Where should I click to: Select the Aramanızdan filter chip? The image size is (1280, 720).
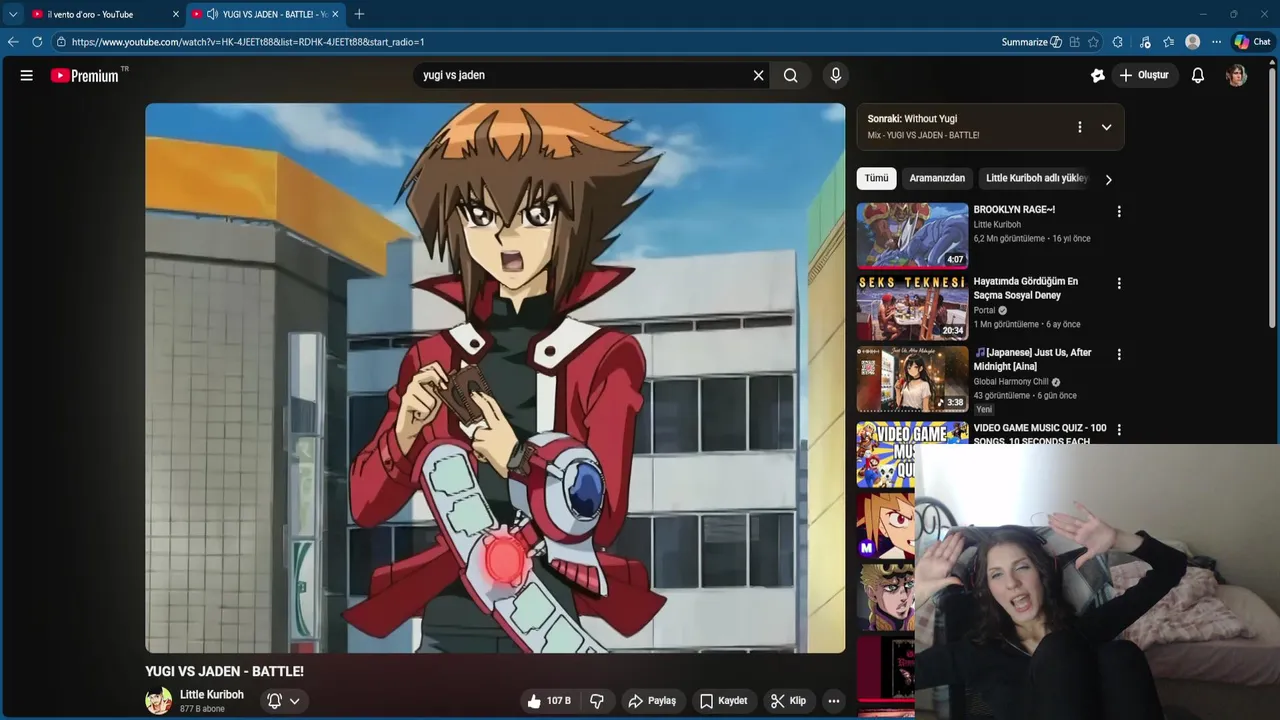937,178
